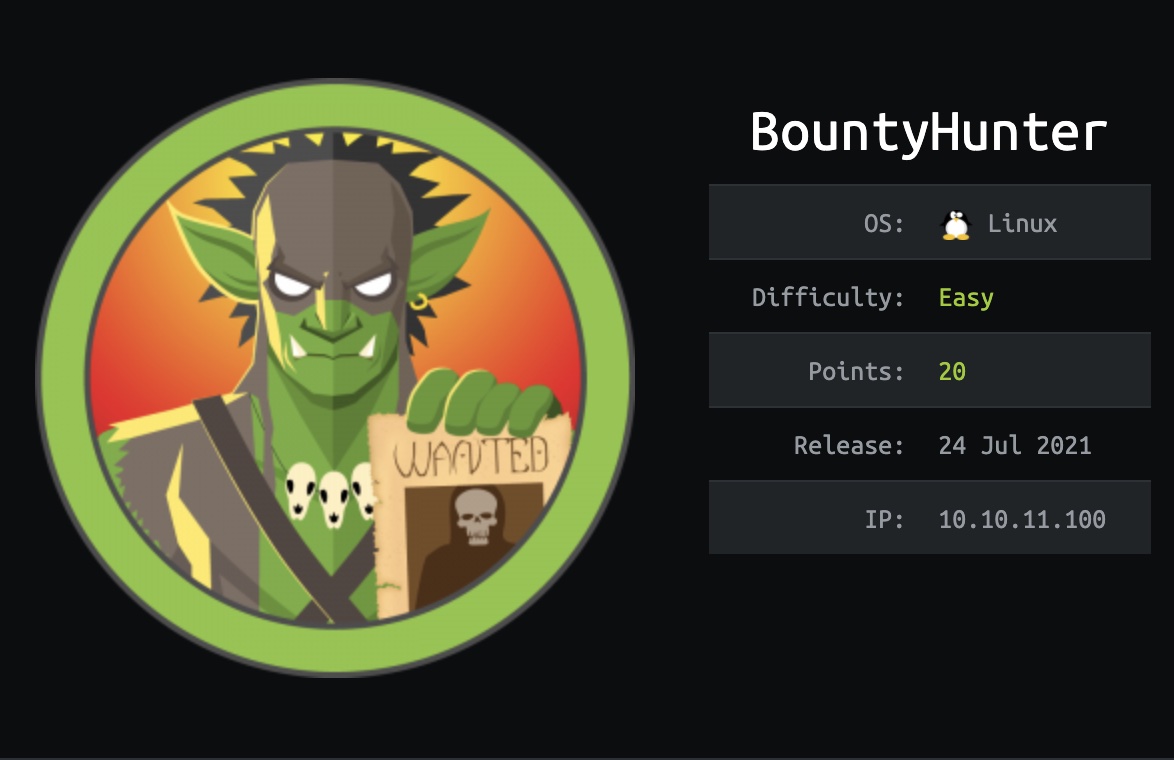Click the Linux penguin icon
This screenshot has width=1174, height=760.
pyautogui.click(x=955, y=225)
